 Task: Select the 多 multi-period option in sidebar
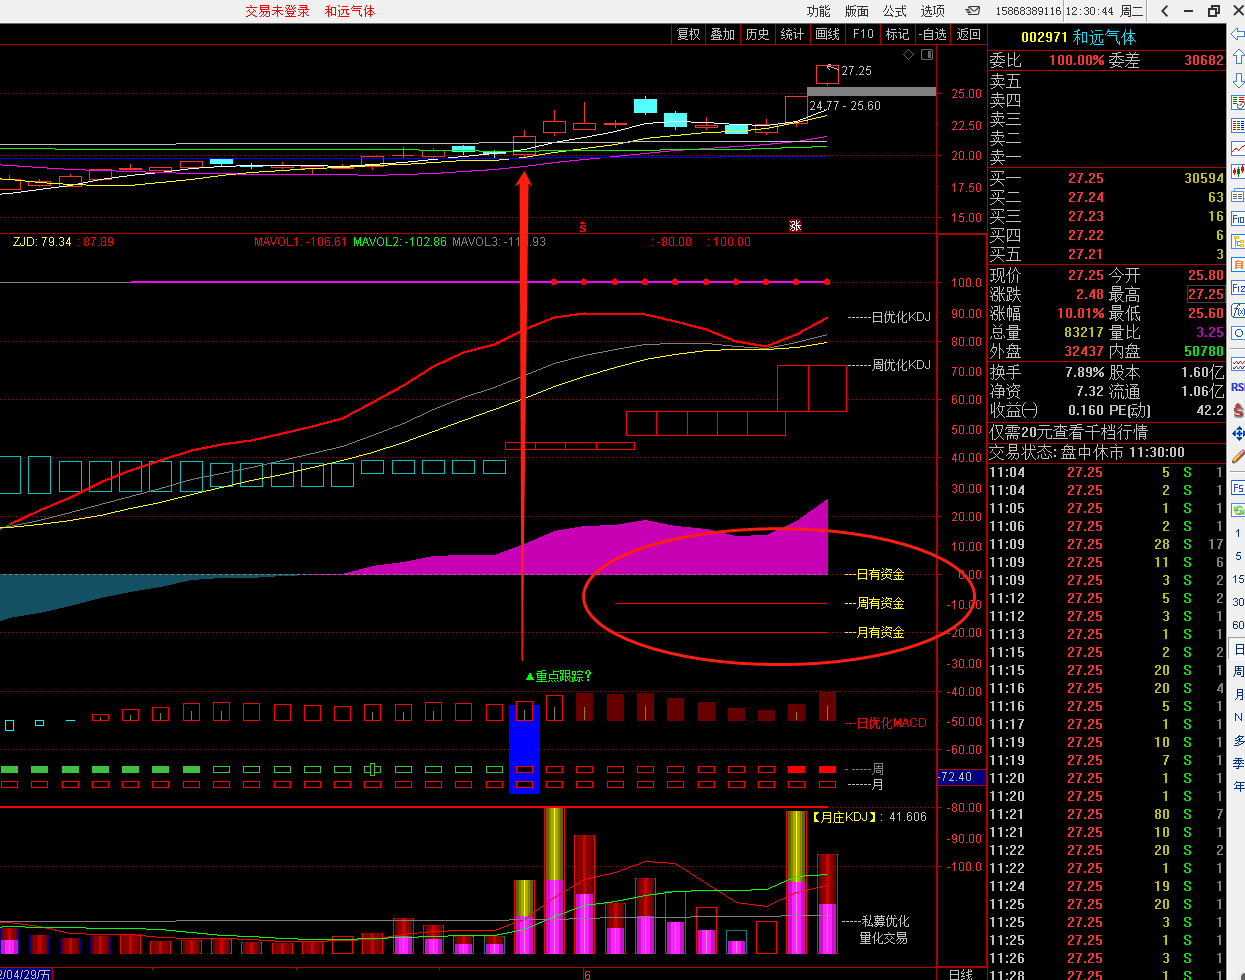pos(1238,741)
